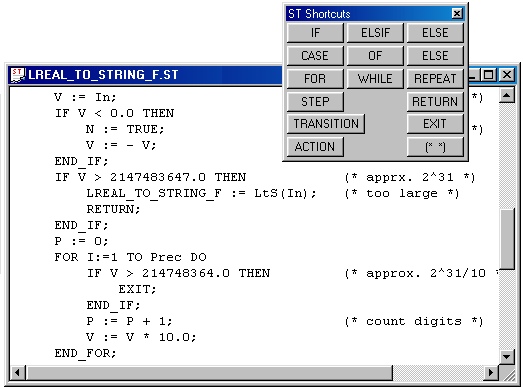523x388 pixels.
Task: Click 'LREAL_TO_STRING_F := LtS(In);' line
Action: [x=201, y=193]
